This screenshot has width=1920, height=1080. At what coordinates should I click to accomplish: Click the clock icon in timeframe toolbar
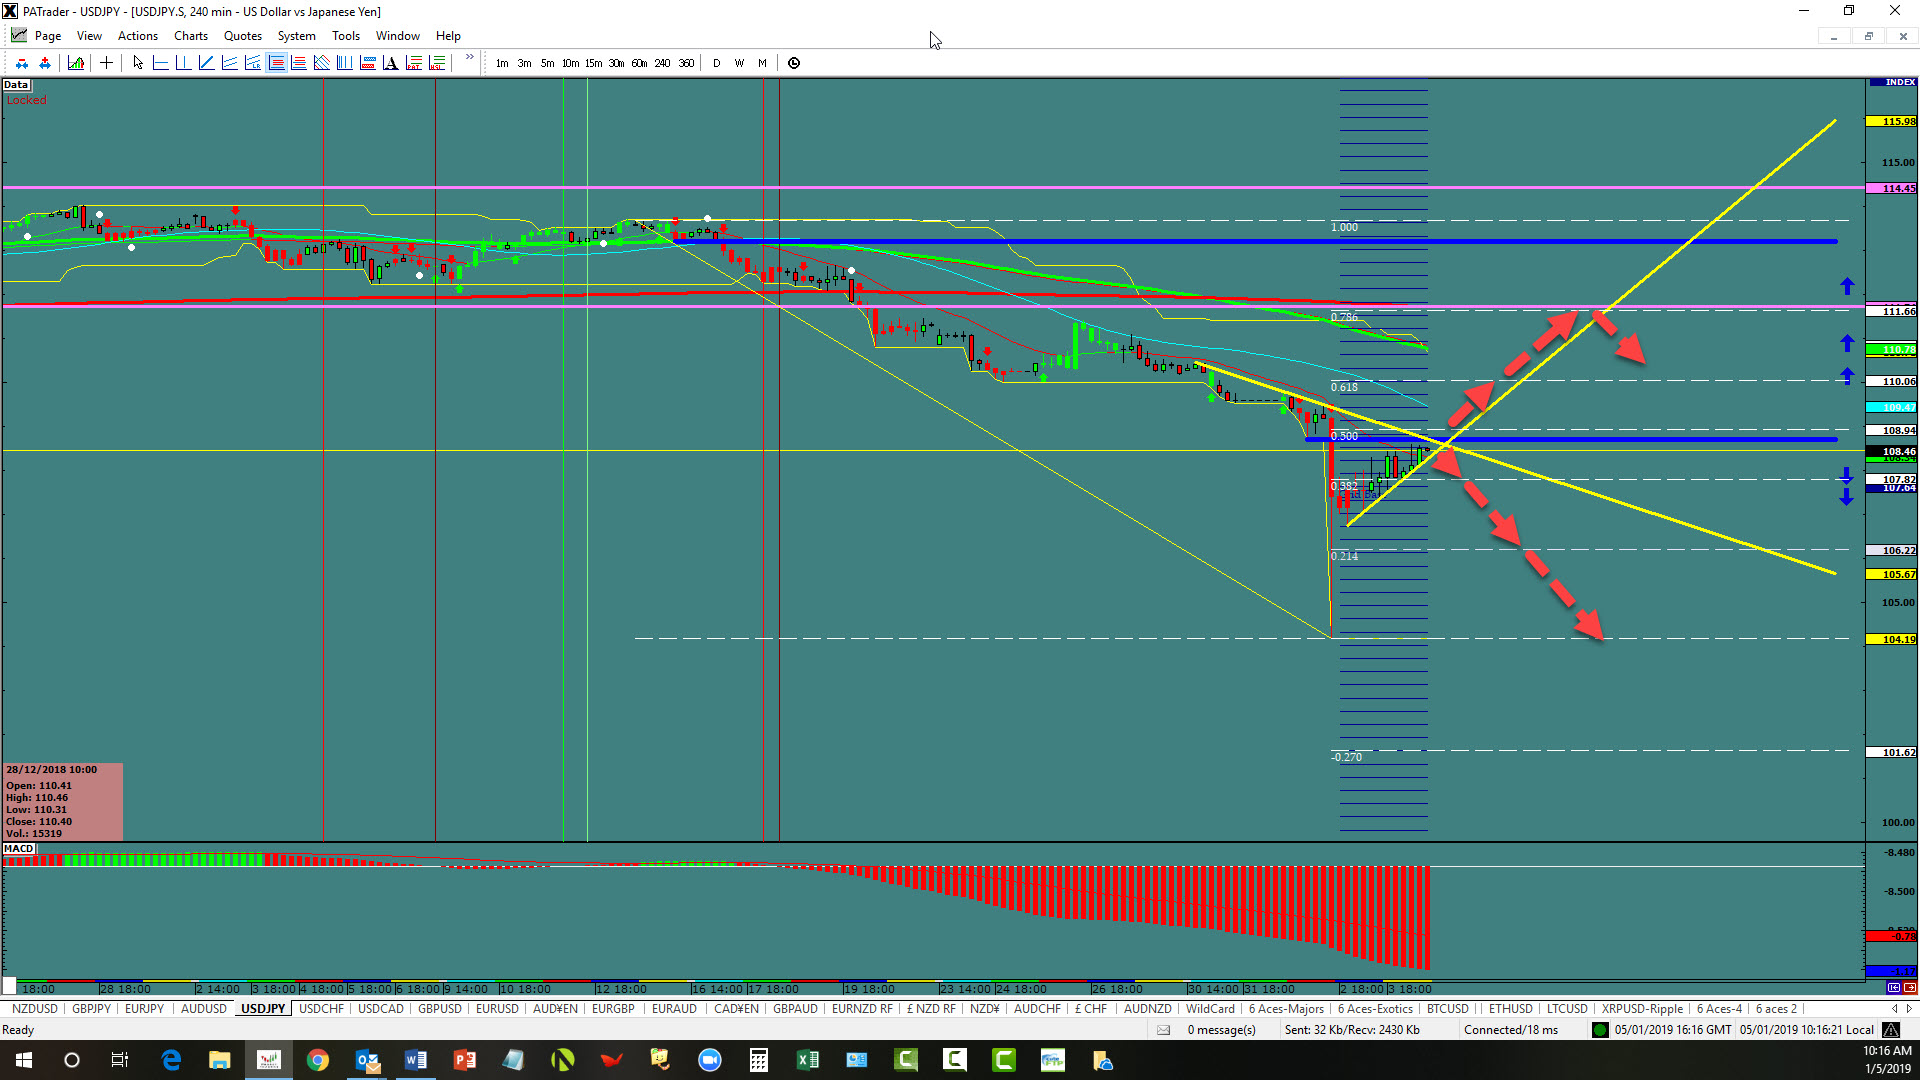click(x=794, y=63)
